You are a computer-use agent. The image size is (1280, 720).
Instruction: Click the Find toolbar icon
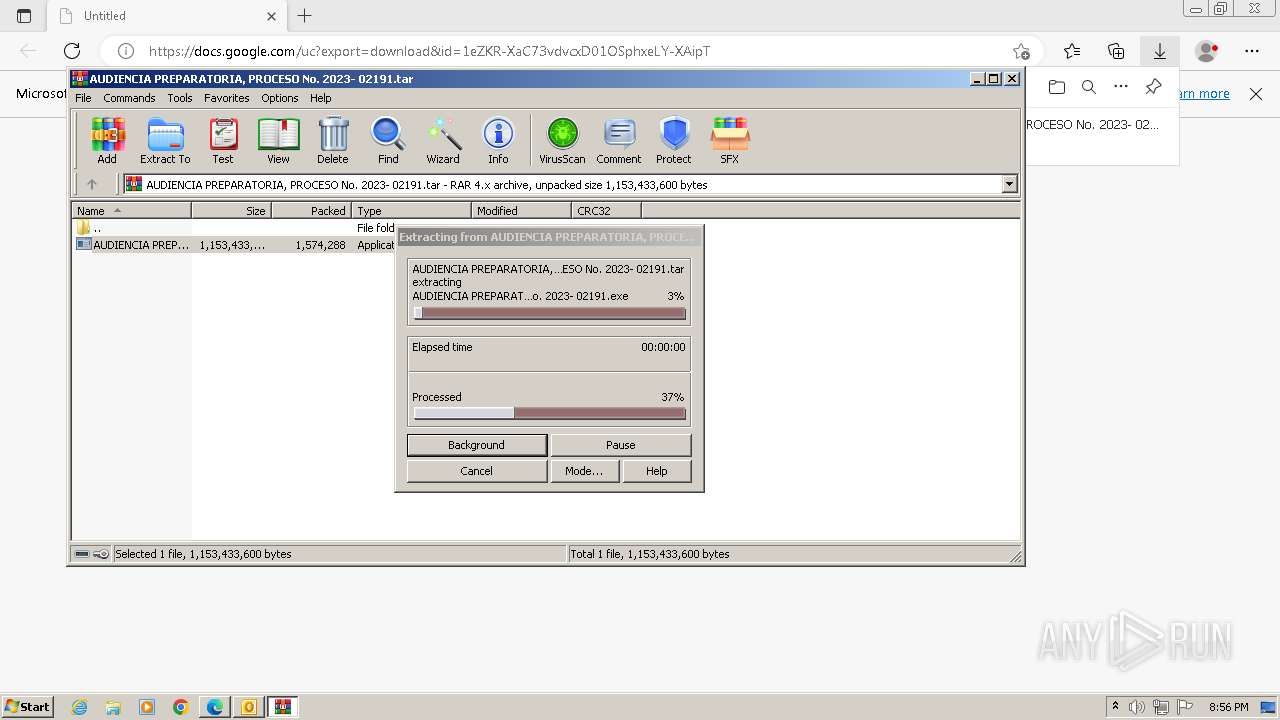click(x=388, y=140)
